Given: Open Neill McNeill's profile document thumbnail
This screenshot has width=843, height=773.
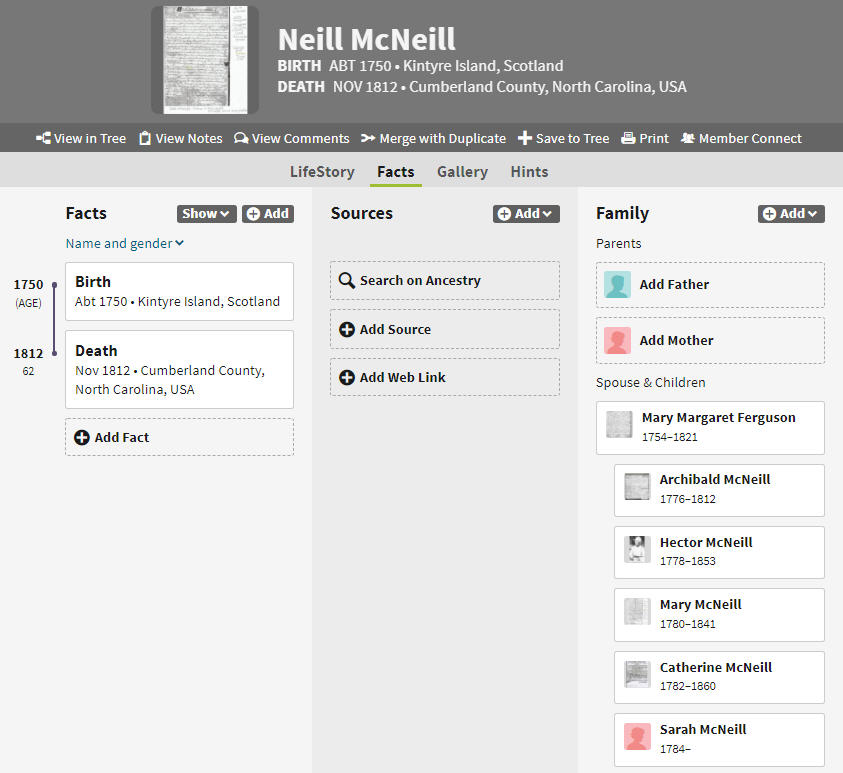Looking at the screenshot, I should tap(204, 59).
